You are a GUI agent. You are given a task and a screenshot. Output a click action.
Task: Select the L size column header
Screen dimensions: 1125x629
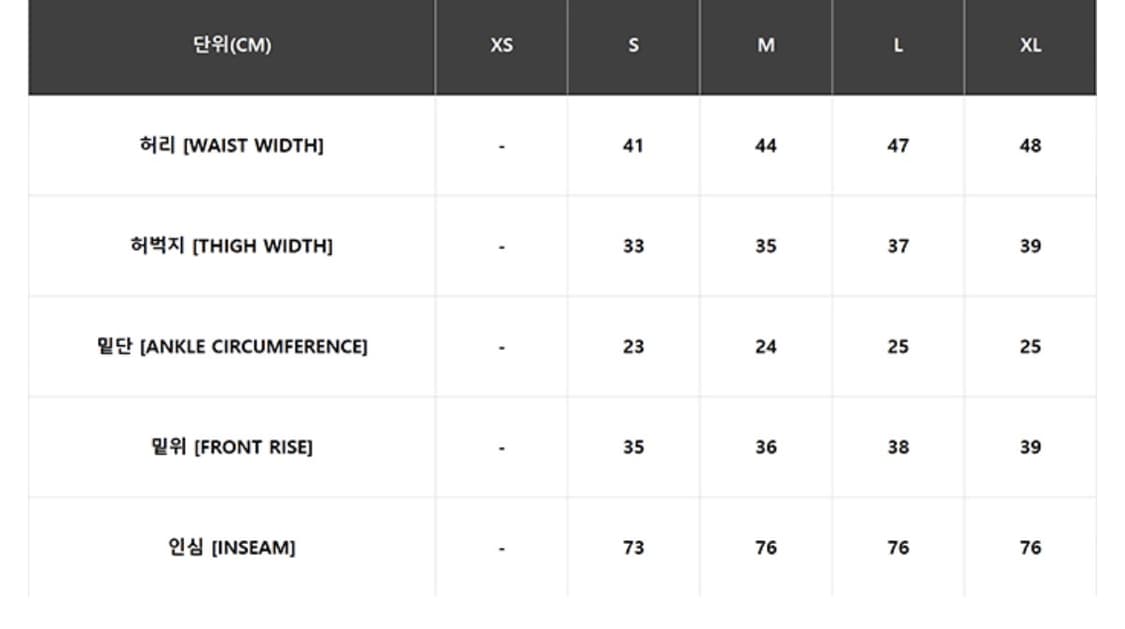[x=898, y=45]
